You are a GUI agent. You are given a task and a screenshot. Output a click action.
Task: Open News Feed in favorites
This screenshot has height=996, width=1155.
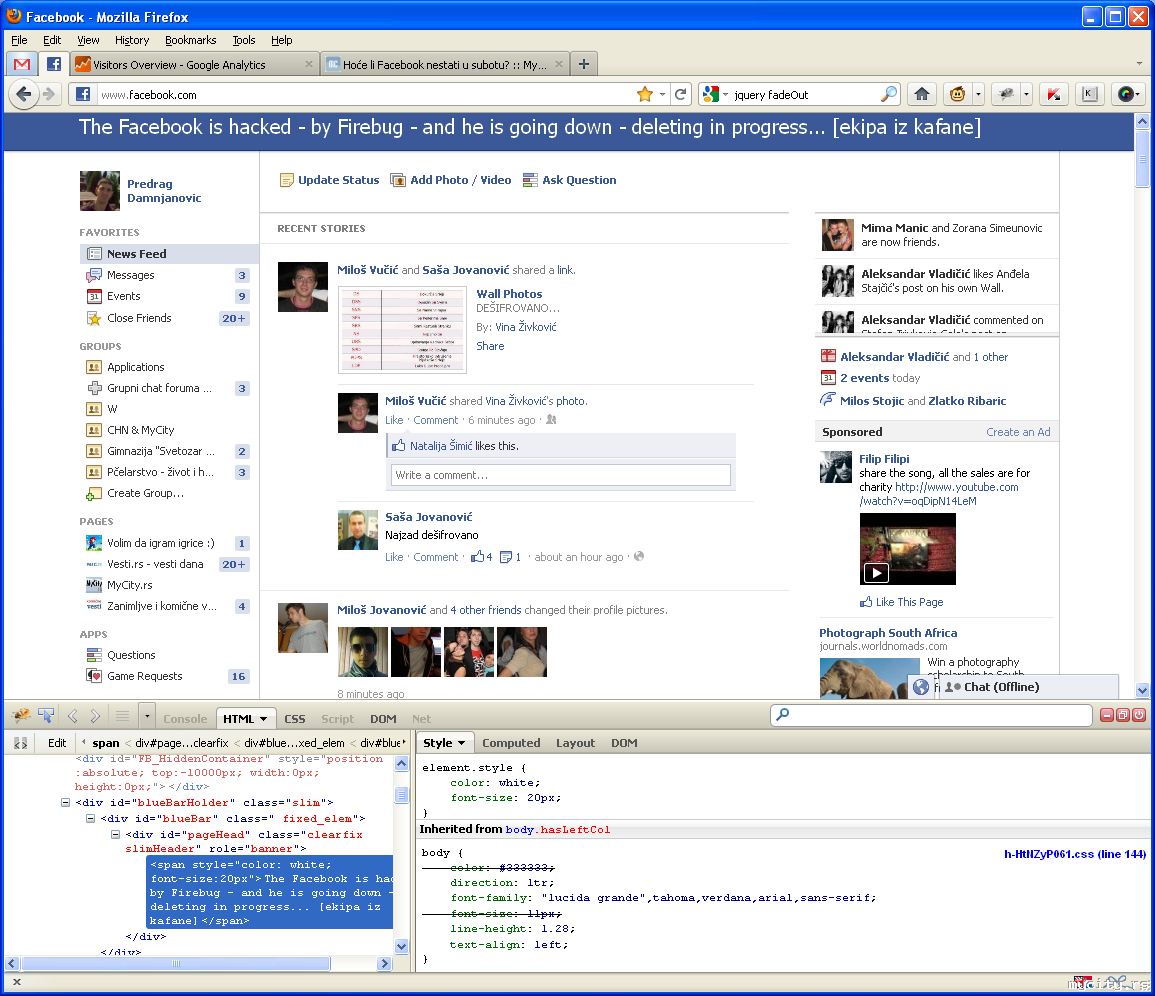tap(169, 253)
